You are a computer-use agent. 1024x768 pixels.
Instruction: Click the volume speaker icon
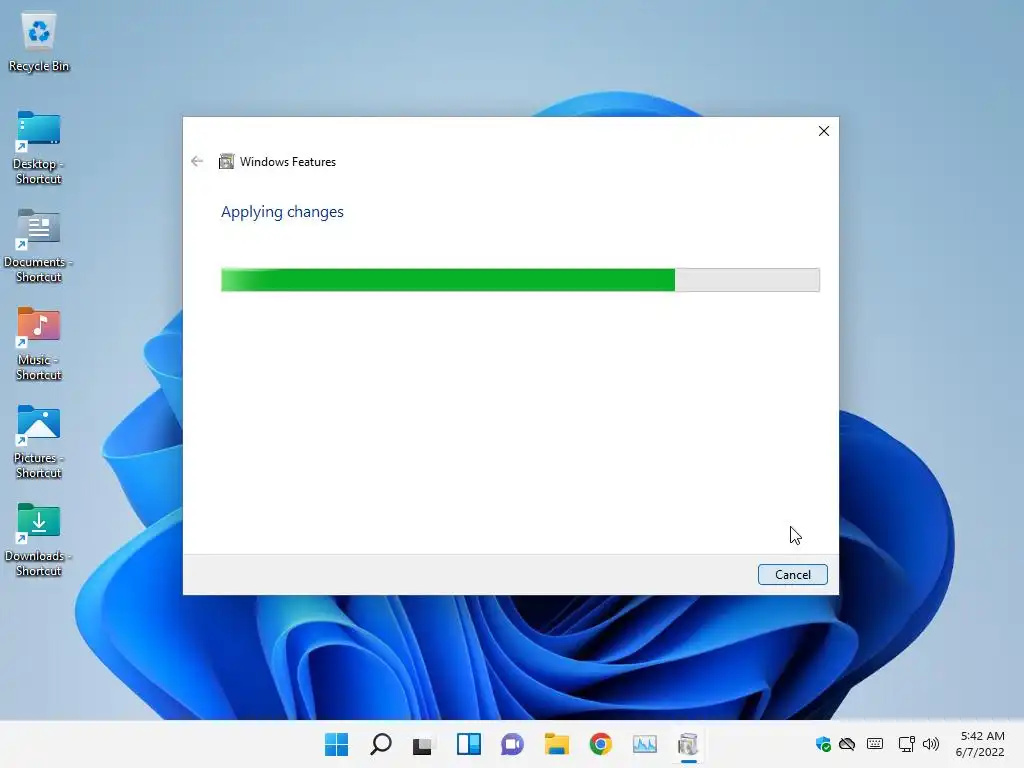pos(931,744)
